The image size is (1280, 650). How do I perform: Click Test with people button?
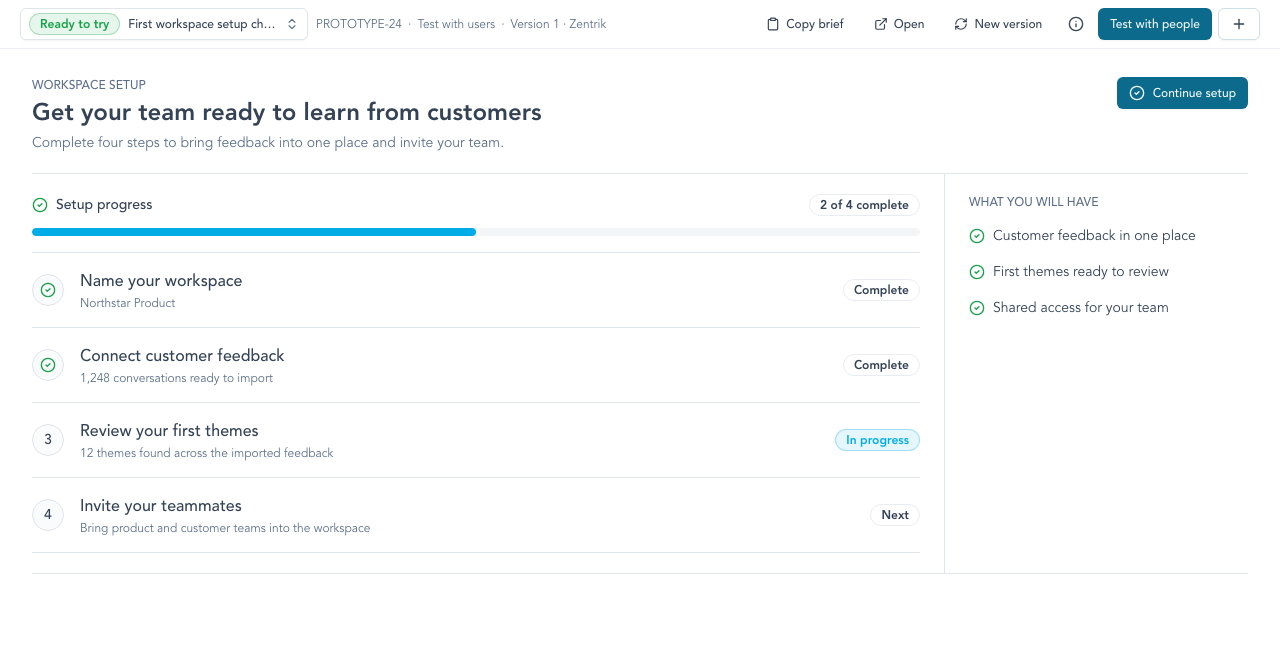click(1155, 24)
